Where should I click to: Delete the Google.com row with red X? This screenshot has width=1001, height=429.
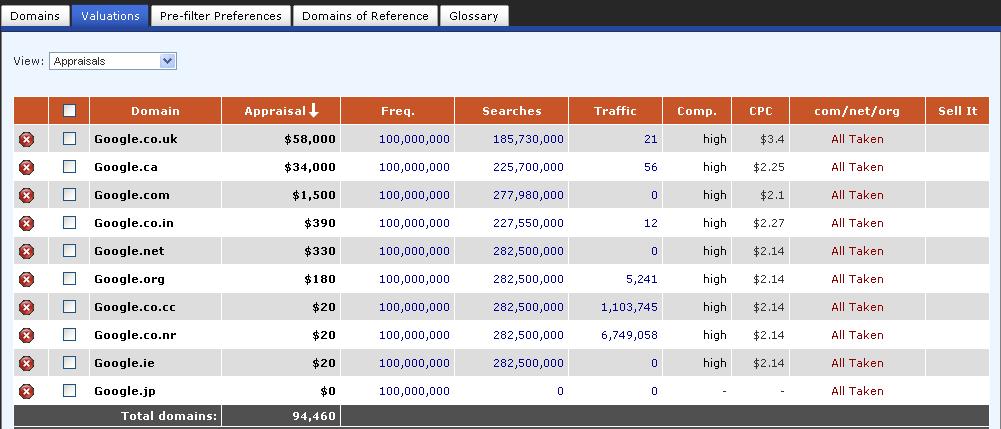coord(27,195)
